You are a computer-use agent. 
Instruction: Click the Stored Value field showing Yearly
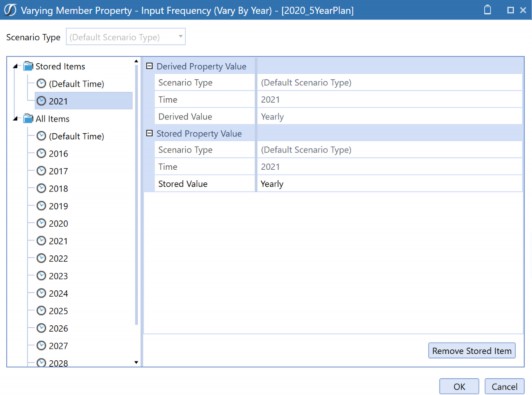(390, 184)
